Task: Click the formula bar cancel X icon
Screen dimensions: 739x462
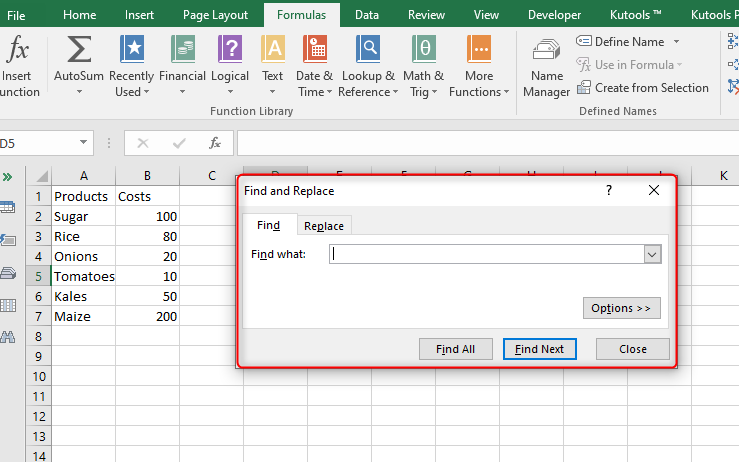Action: click(x=143, y=143)
